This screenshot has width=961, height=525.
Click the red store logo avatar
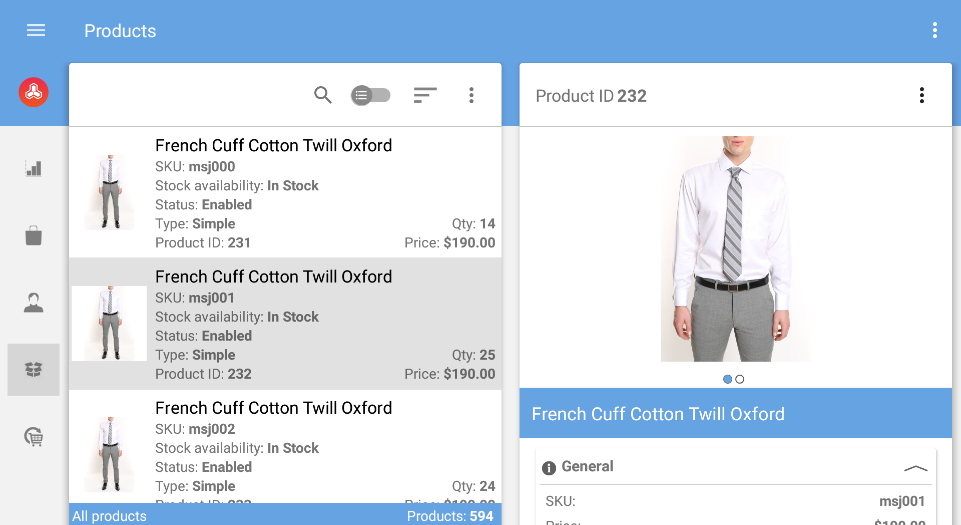[x=34, y=93]
